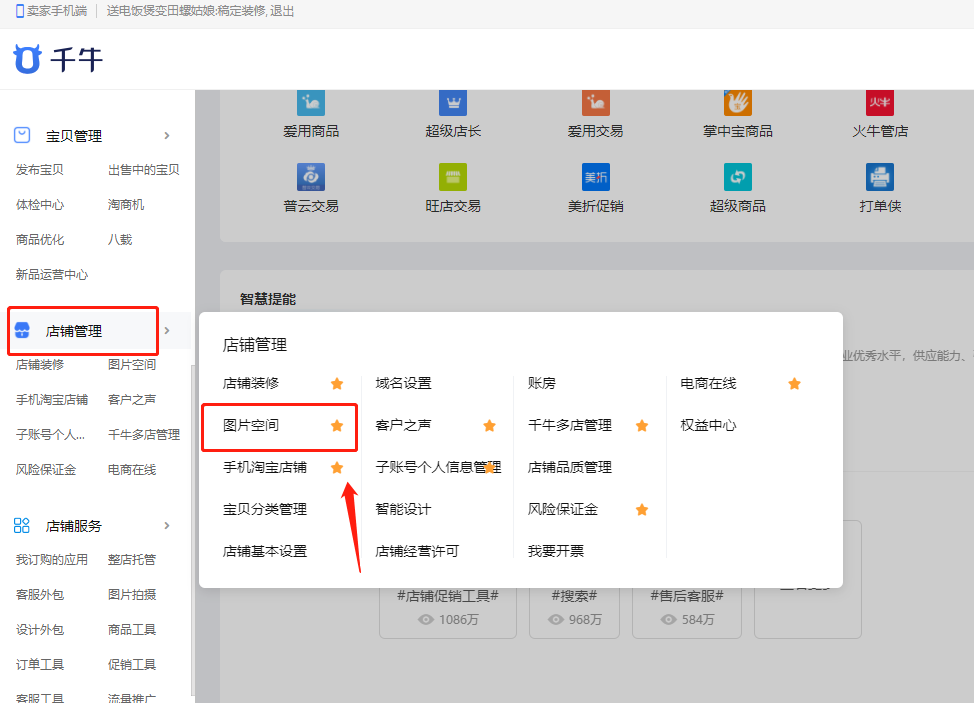Expand the 店铺管理 chevron arrow
Image resolution: width=974 pixels, height=703 pixels.
tap(166, 330)
